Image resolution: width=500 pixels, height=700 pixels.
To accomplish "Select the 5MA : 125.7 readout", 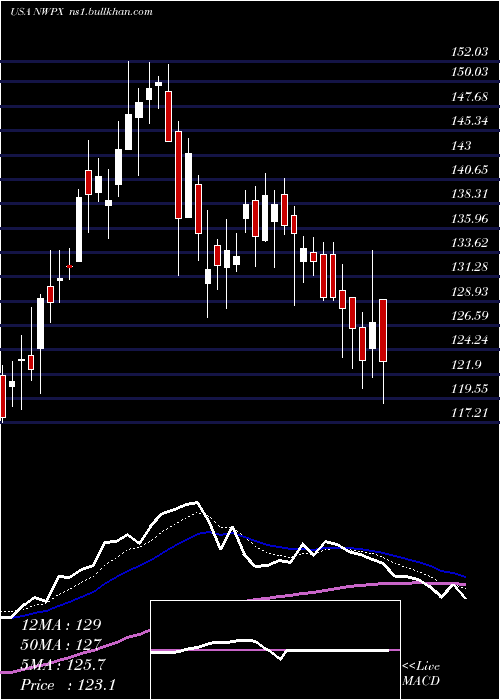I will point(63,665).
